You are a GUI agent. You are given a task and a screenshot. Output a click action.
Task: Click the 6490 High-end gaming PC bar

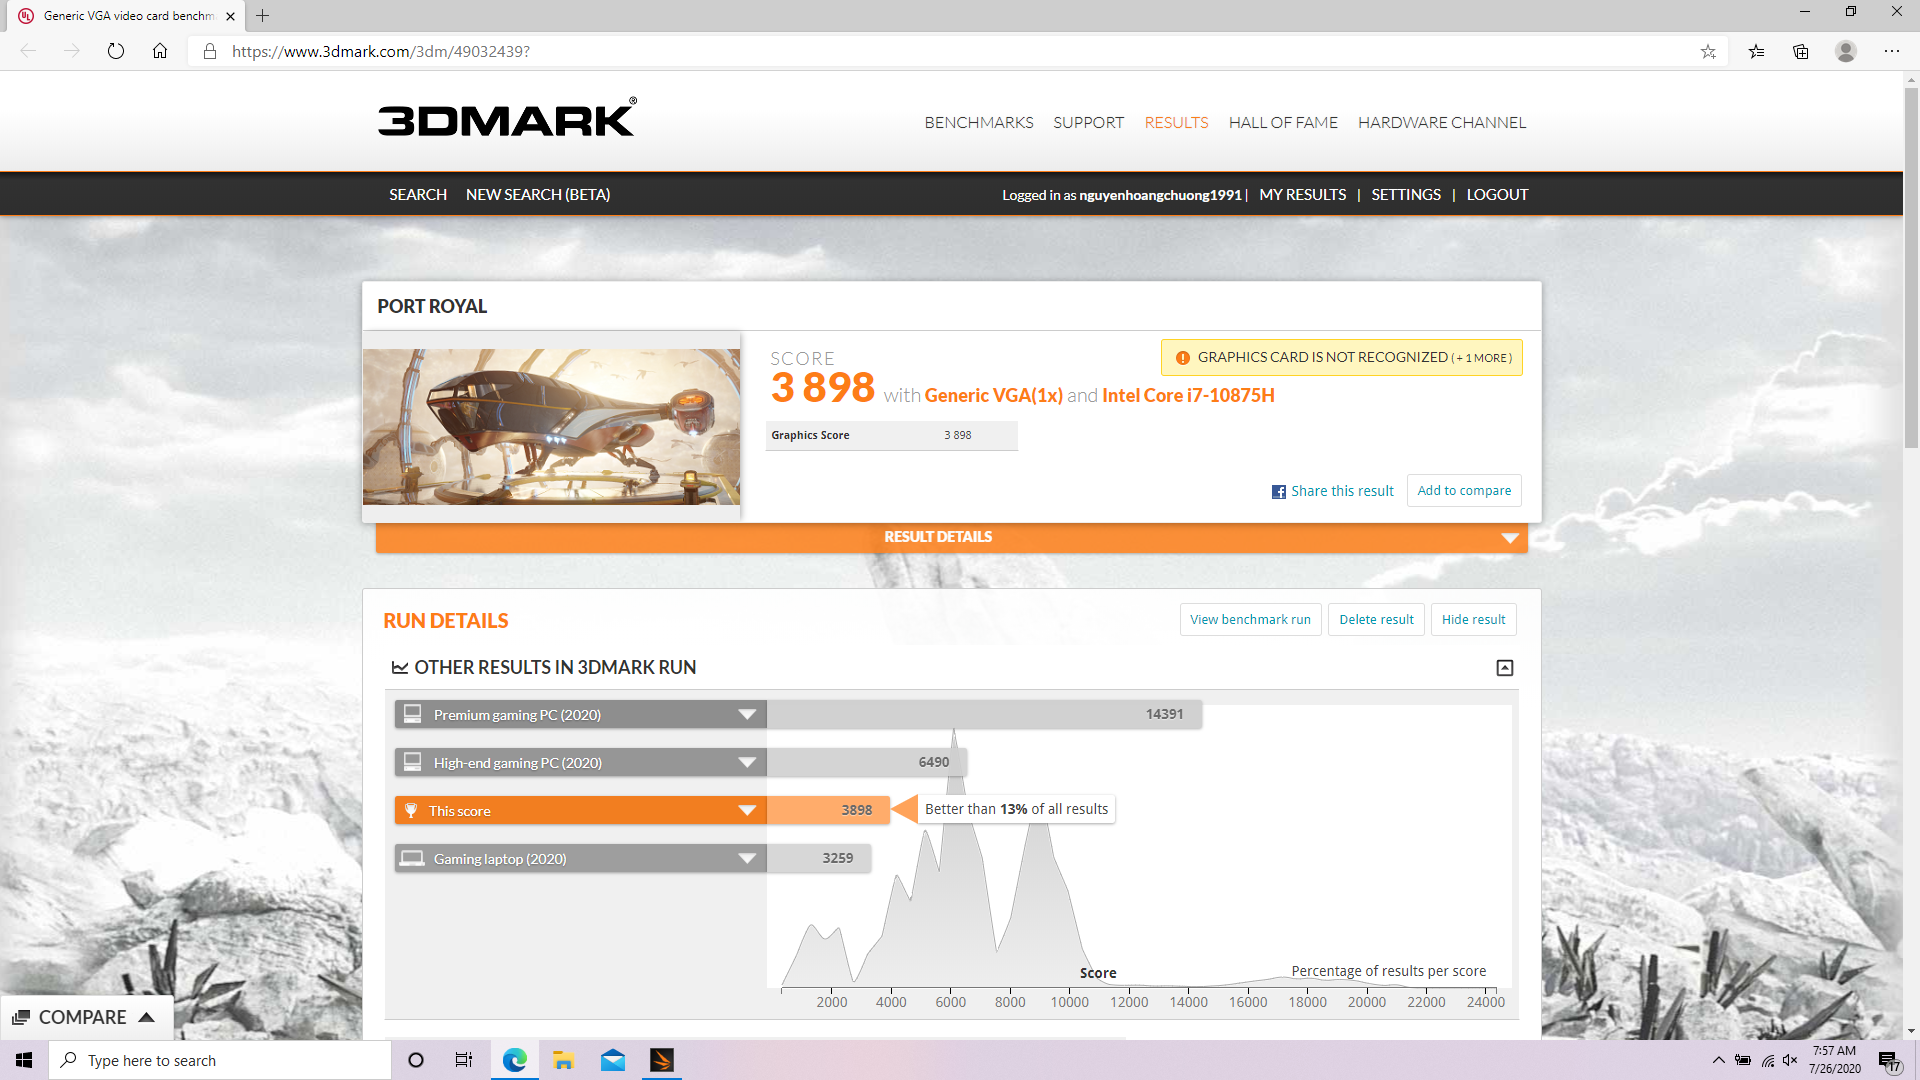pos(866,762)
